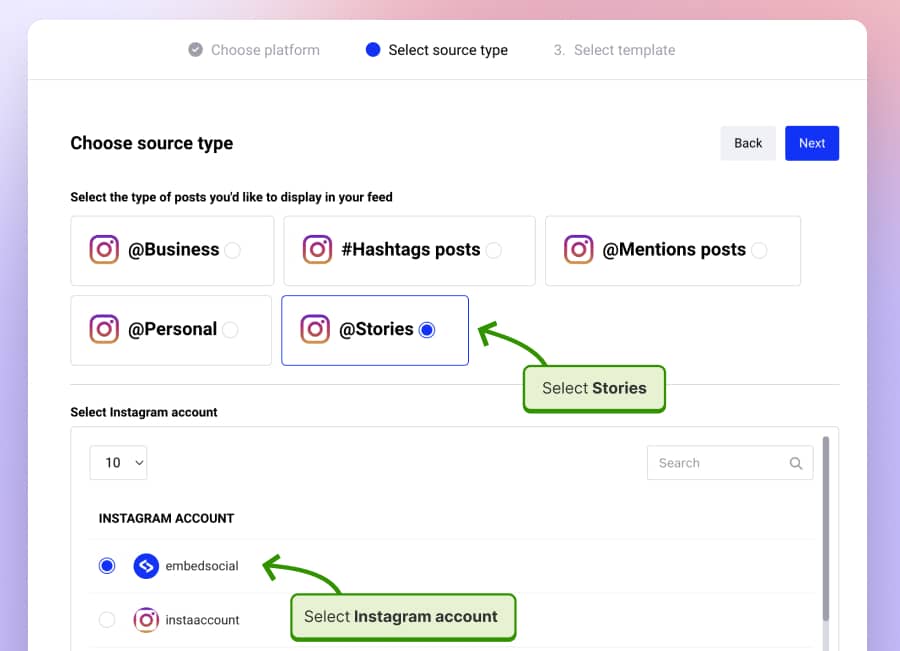Click the Instagram icon beside @Business

point(104,250)
